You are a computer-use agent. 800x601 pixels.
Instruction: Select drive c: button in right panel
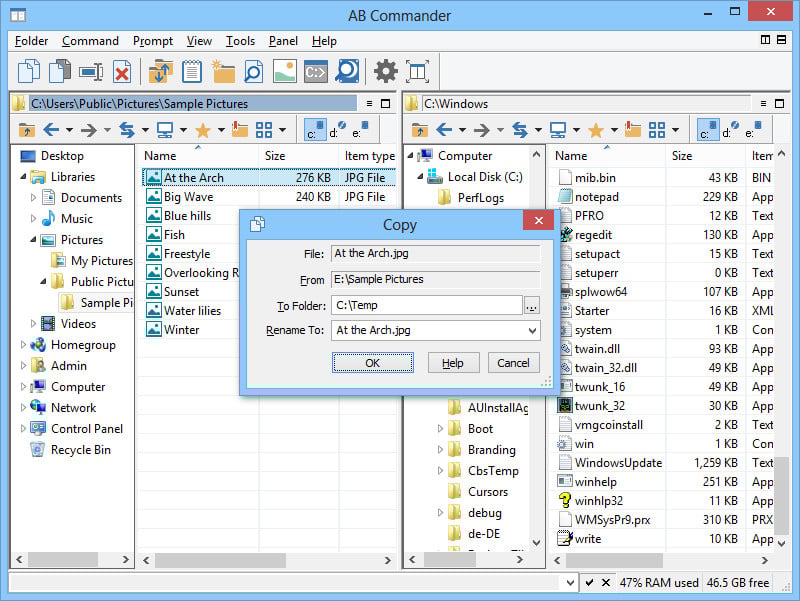[708, 130]
